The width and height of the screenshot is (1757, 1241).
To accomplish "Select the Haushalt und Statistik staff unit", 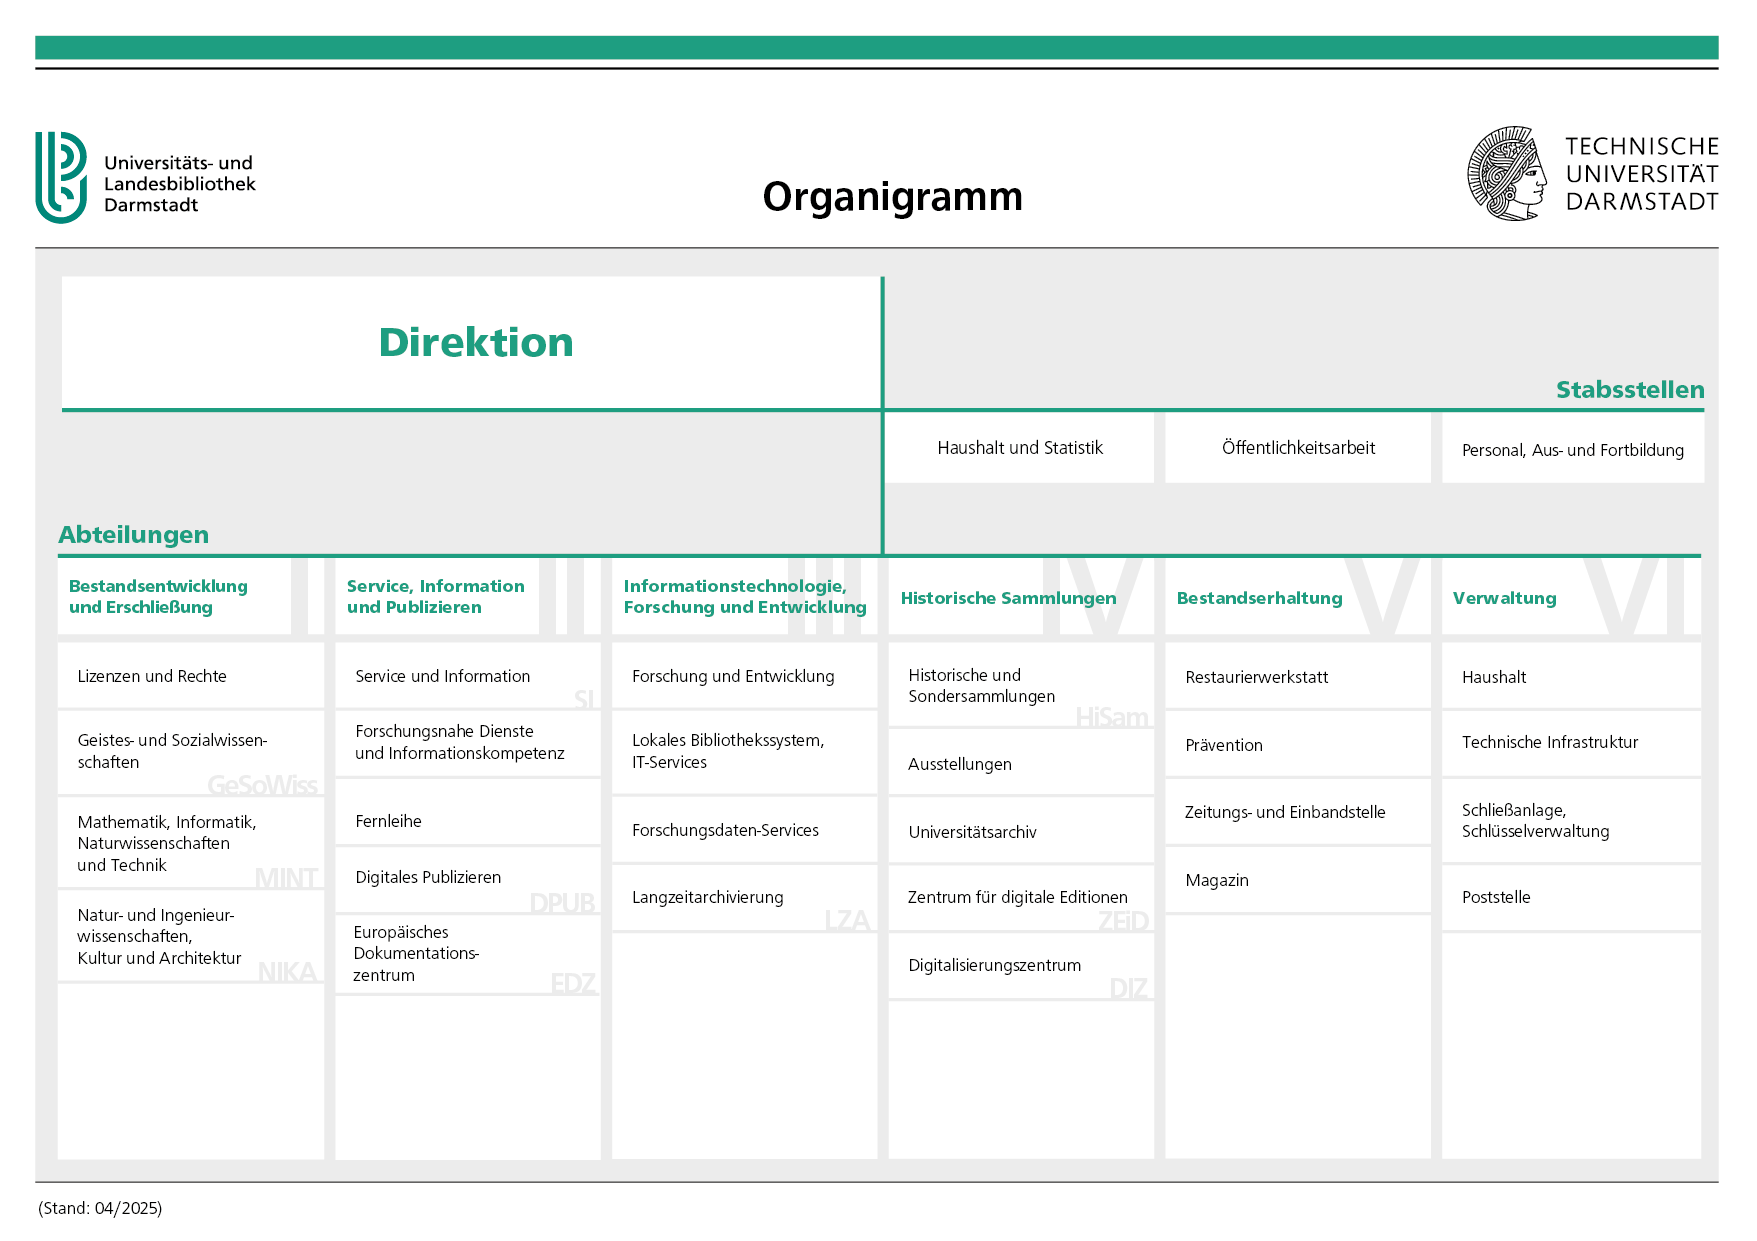I will pos(1019,448).
